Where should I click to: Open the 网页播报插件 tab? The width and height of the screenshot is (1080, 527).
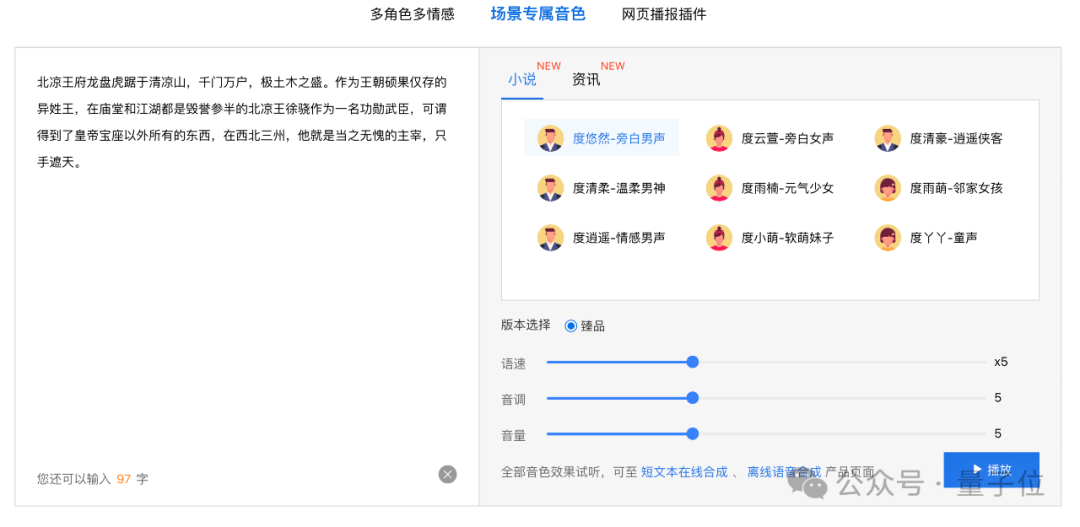pyautogui.click(x=664, y=14)
